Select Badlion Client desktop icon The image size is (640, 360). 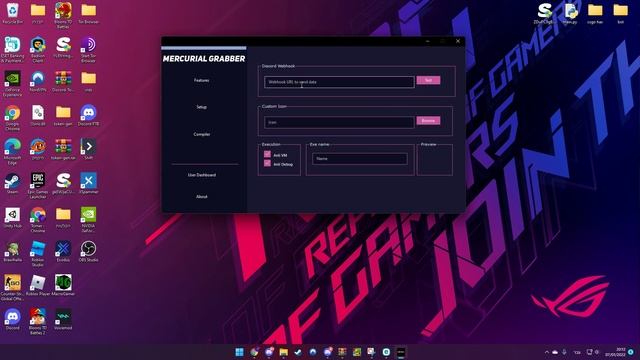pyautogui.click(x=38, y=49)
